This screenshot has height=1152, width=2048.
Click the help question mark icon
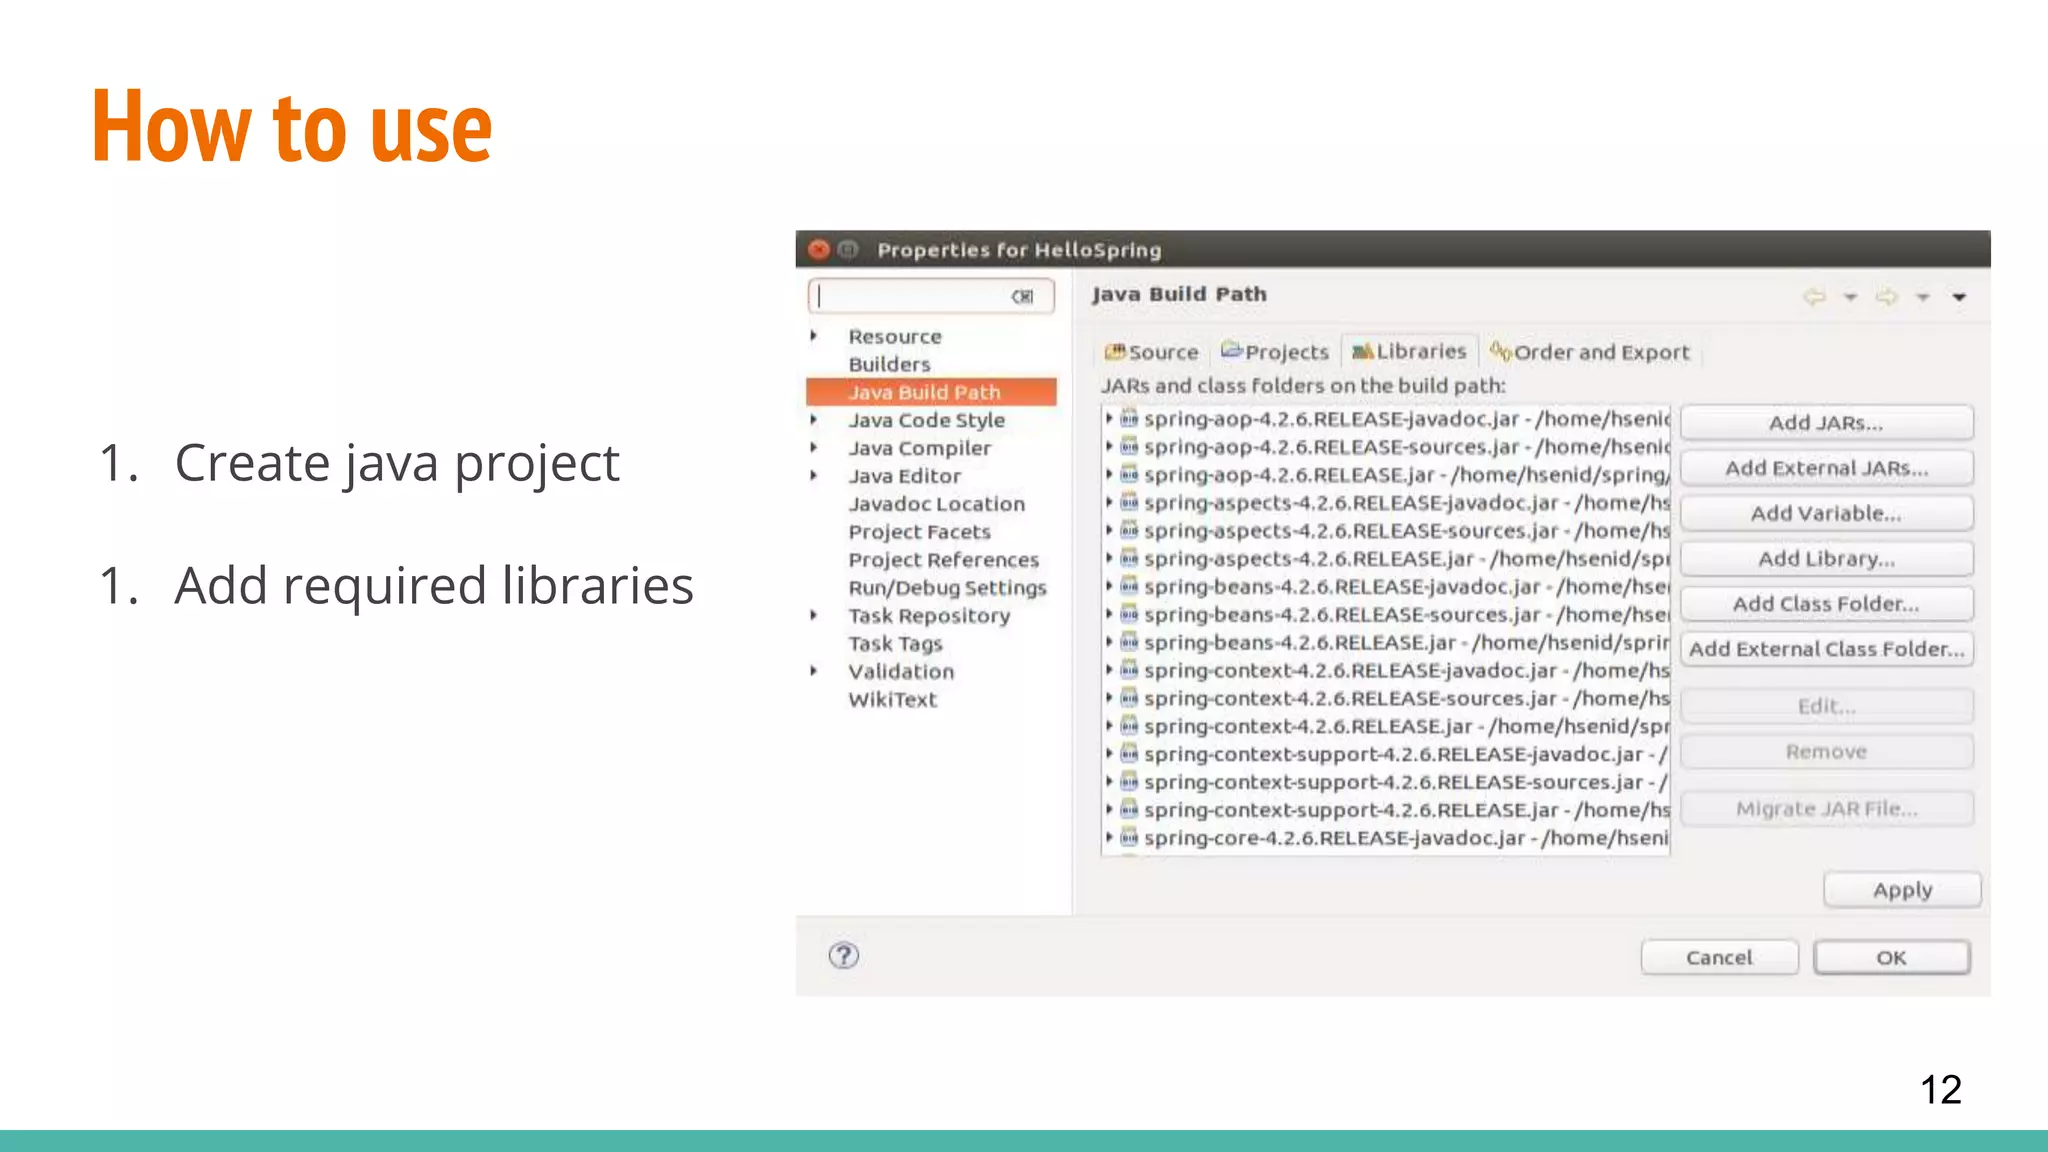tap(843, 956)
